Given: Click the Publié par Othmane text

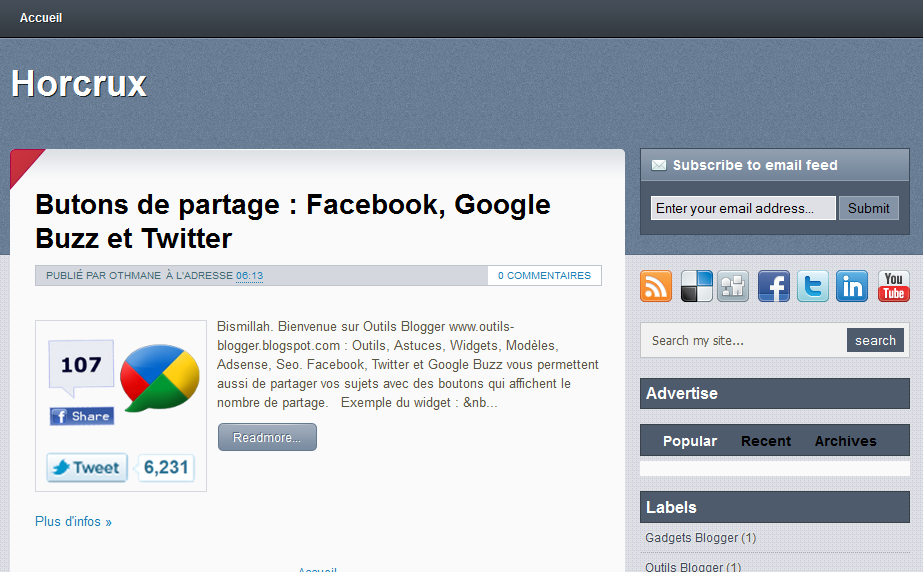Looking at the screenshot, I should [x=104, y=275].
